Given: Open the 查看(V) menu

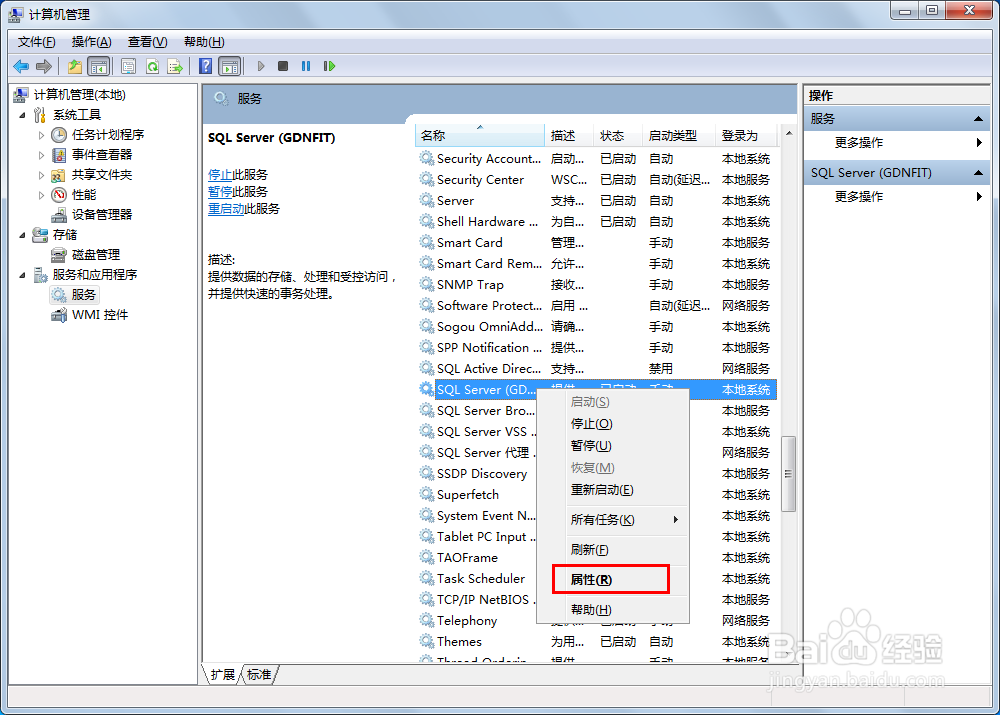Looking at the screenshot, I should [146, 41].
